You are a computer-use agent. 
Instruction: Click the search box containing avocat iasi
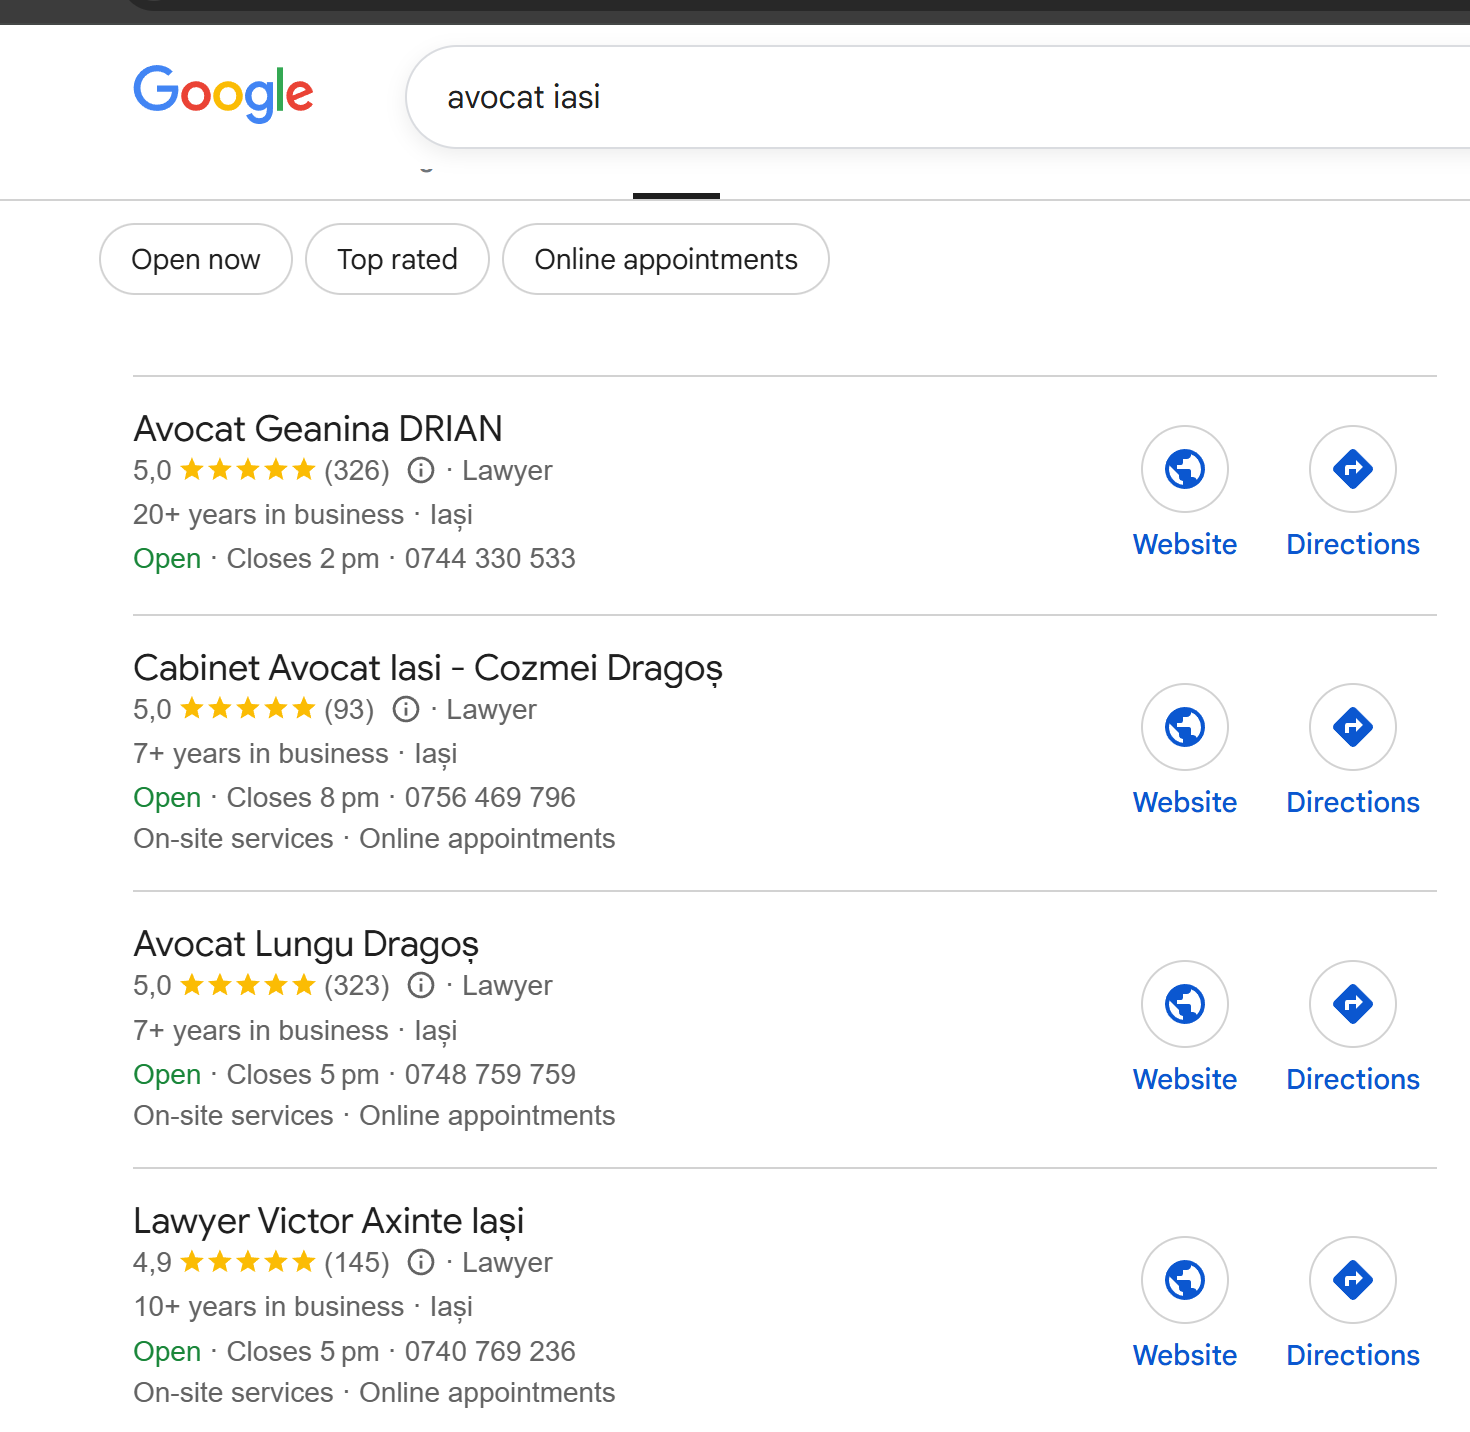[938, 97]
